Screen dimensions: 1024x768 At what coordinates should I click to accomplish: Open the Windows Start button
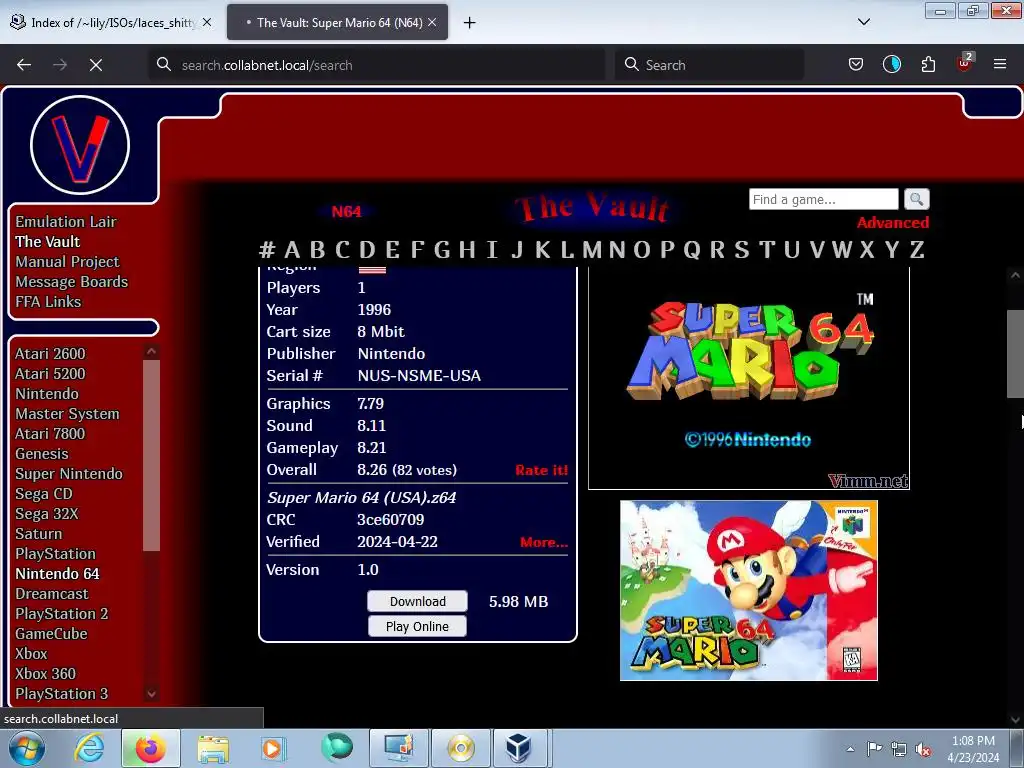pyautogui.click(x=26, y=748)
